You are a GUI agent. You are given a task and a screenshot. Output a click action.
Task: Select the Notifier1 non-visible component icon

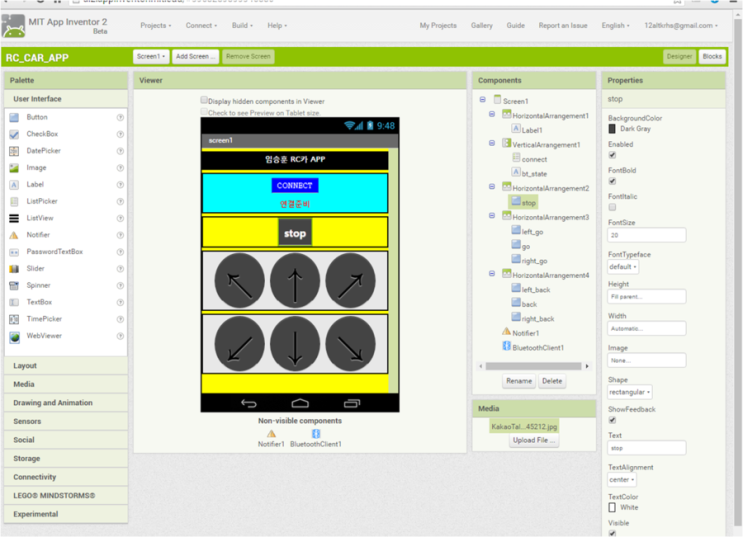pyautogui.click(x=271, y=433)
